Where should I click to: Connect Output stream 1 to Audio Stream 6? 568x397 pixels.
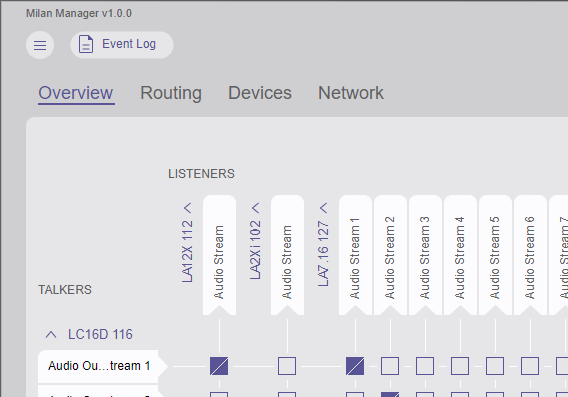pos(530,366)
